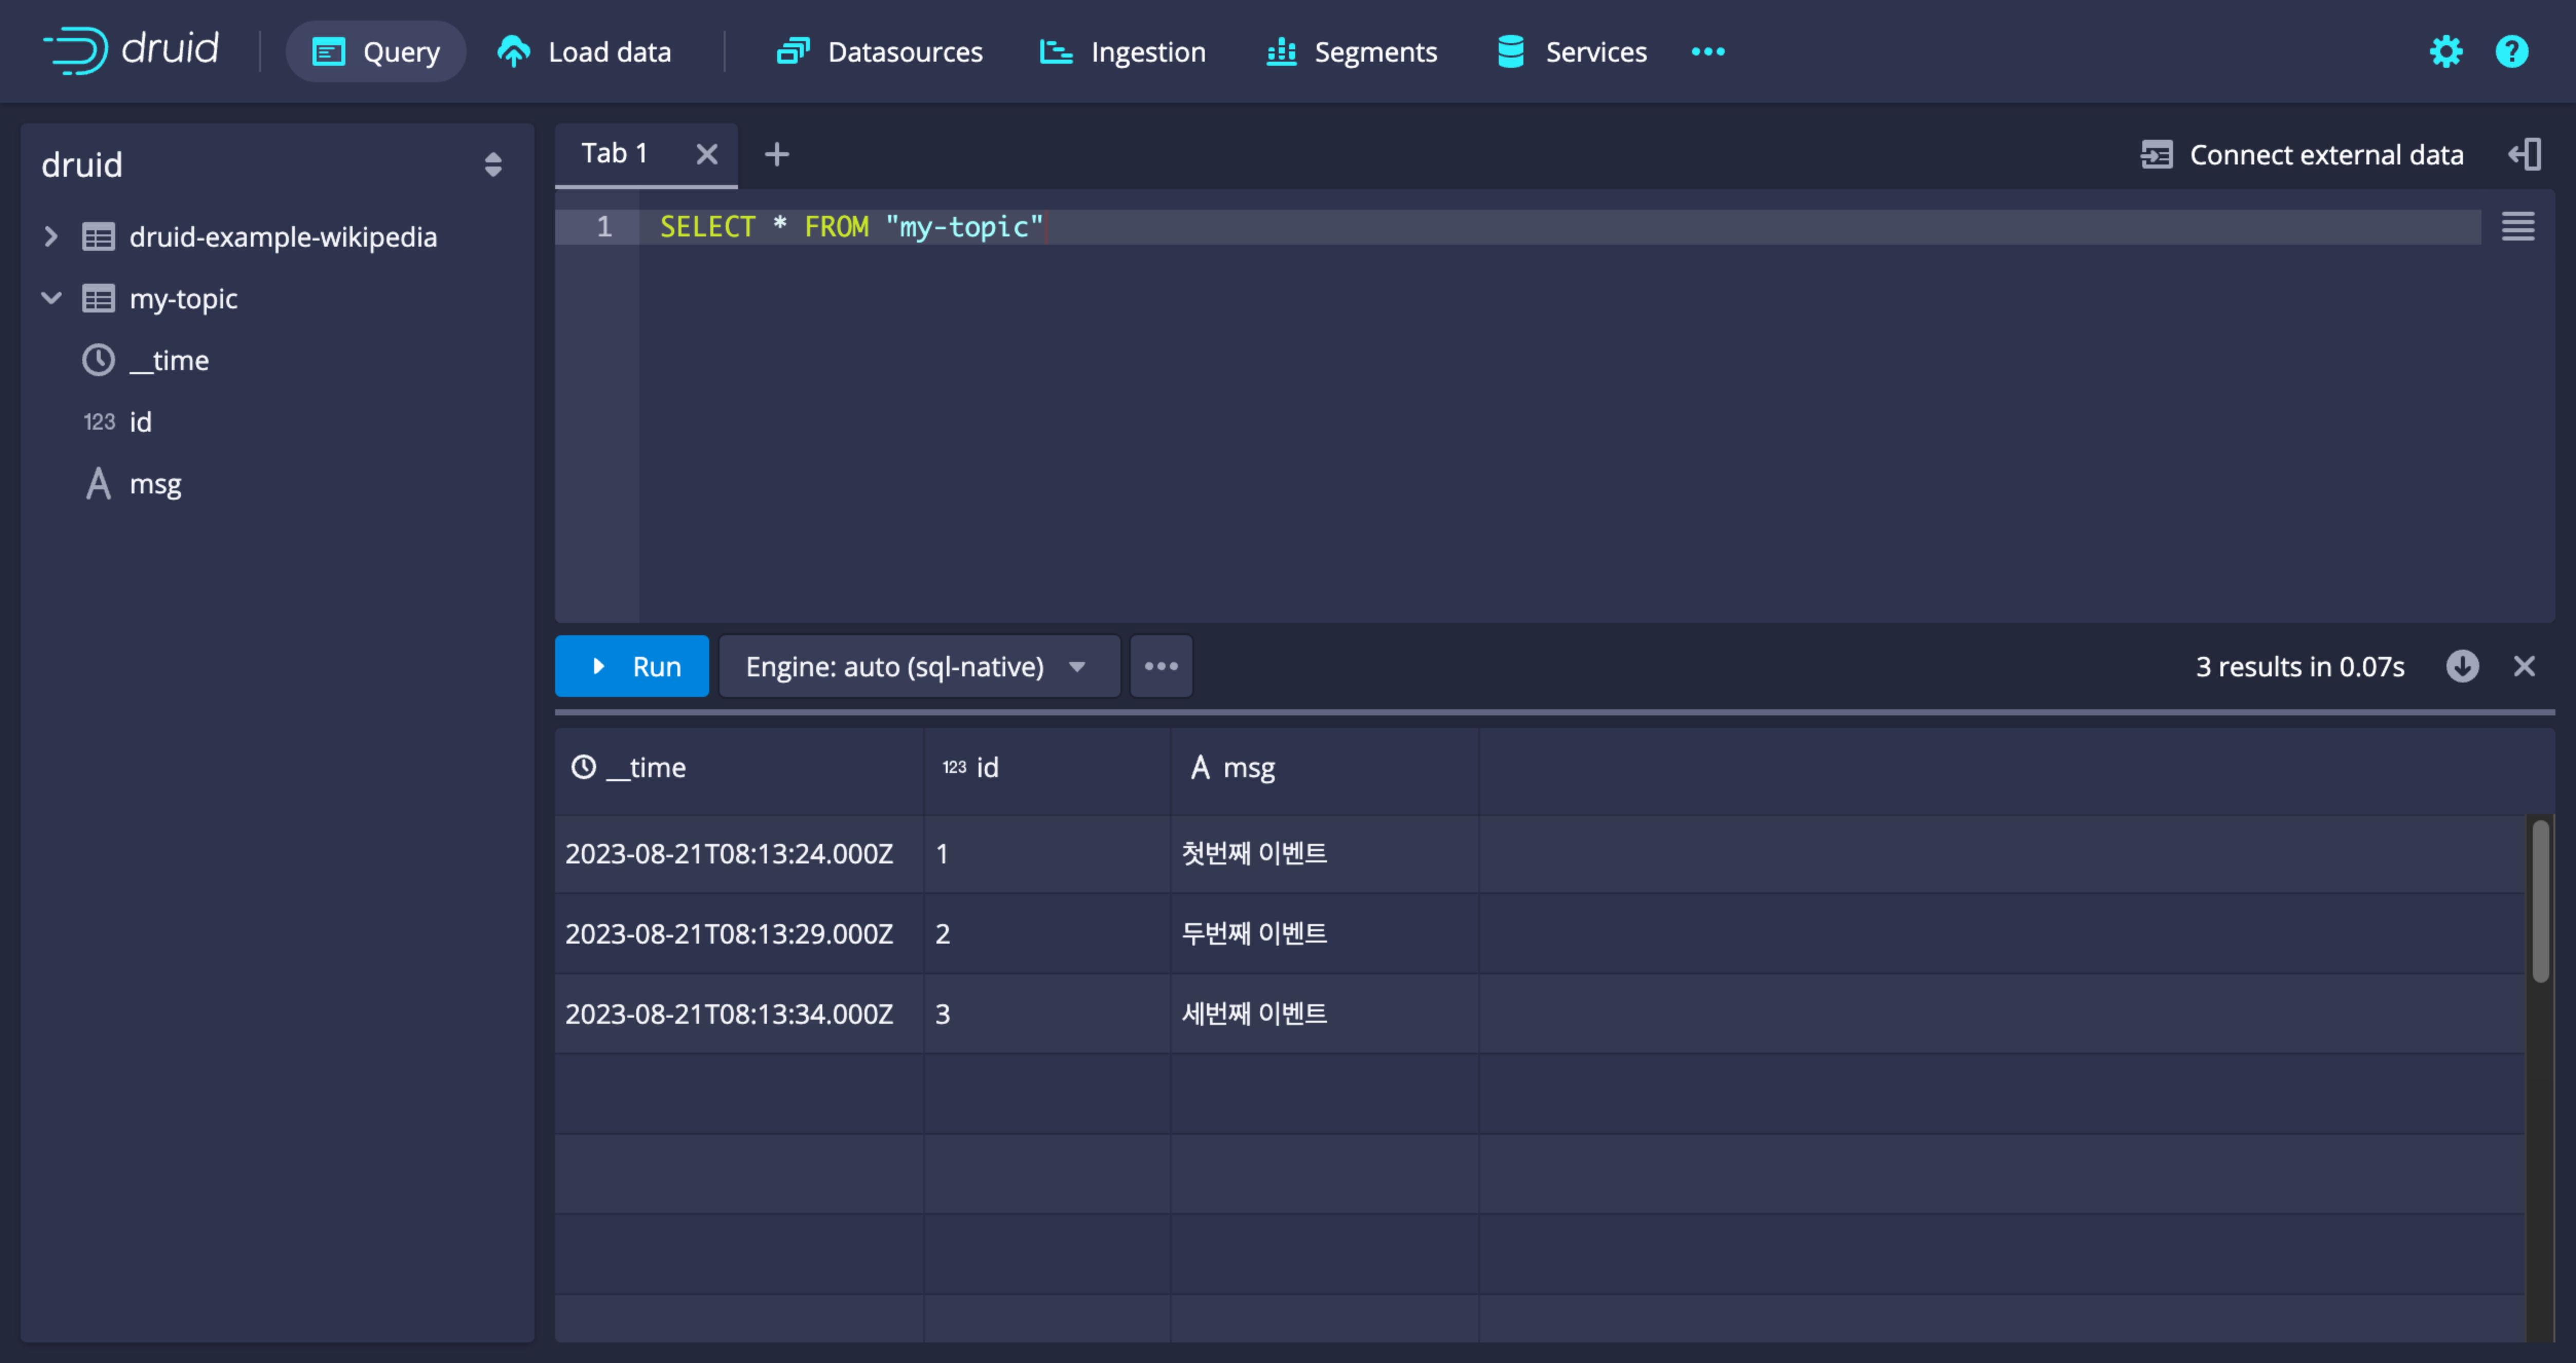Click the msg cell 세번째 이벤트

click(1325, 1014)
